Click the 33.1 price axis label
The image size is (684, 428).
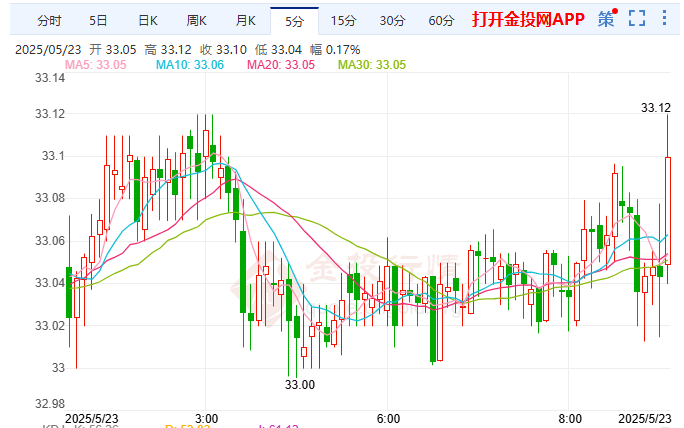point(53,156)
